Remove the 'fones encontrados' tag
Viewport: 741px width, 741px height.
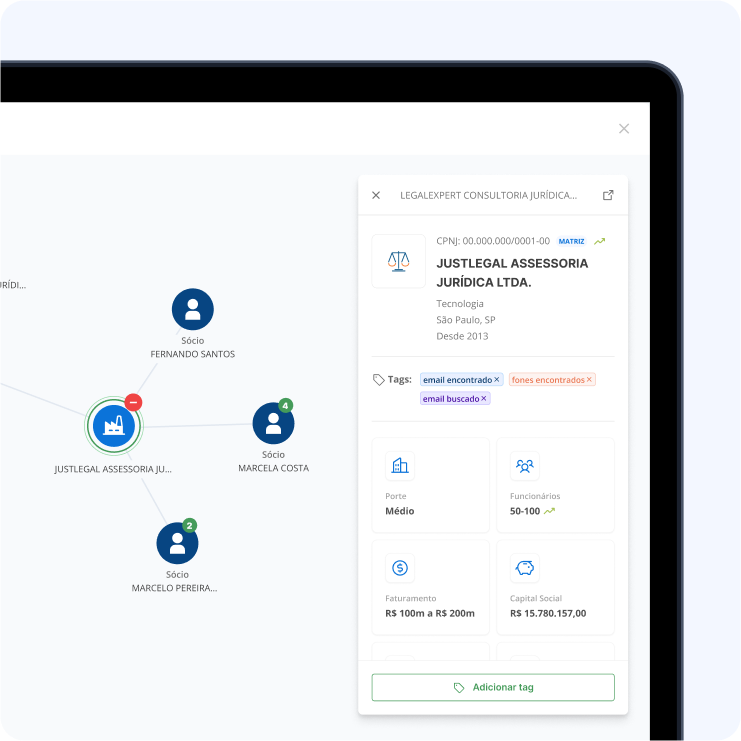(x=589, y=380)
